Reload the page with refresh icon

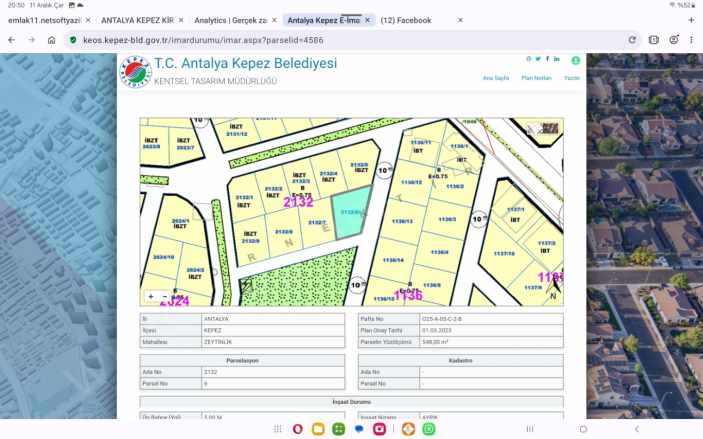point(632,39)
